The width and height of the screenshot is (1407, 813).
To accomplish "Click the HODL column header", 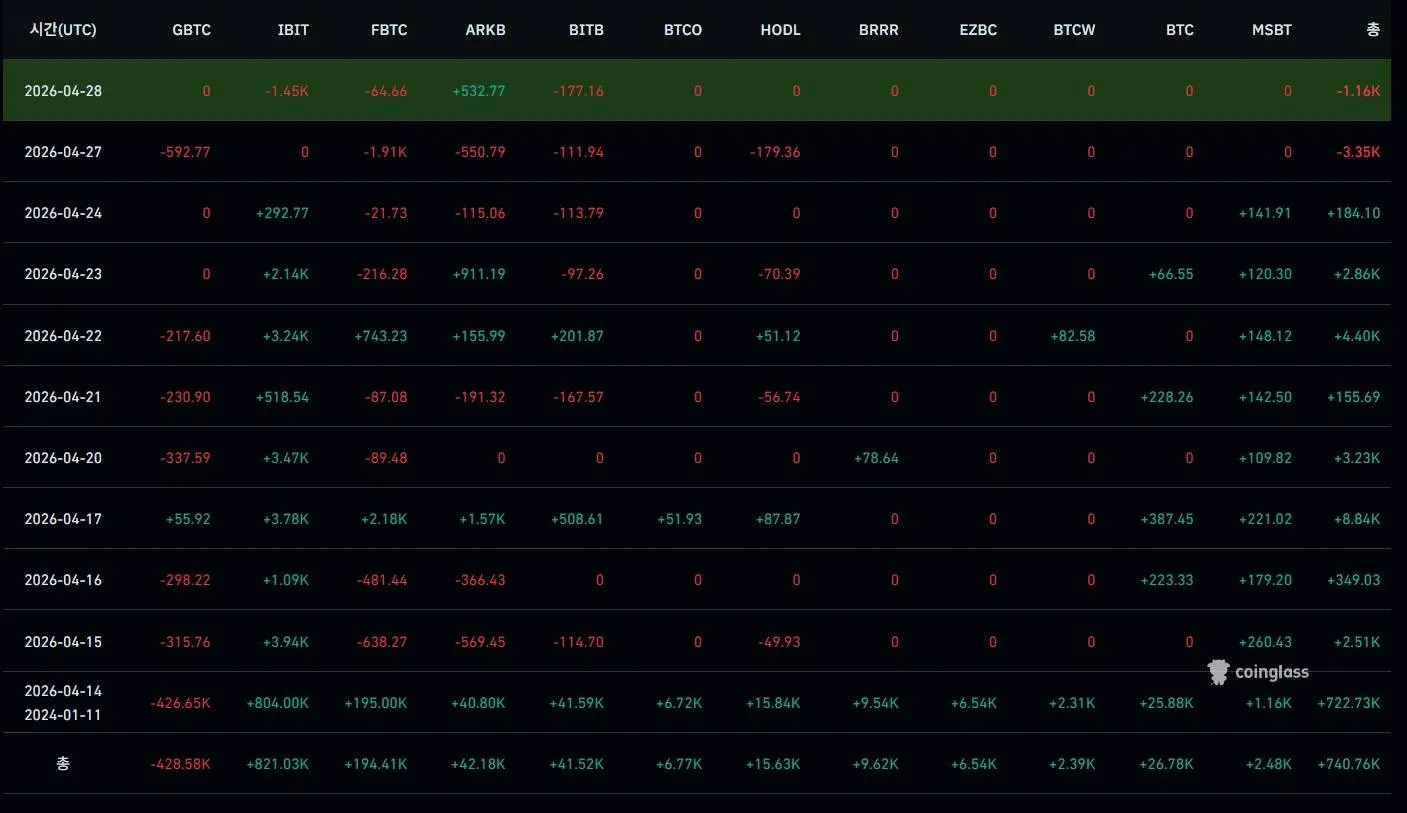I will point(780,30).
